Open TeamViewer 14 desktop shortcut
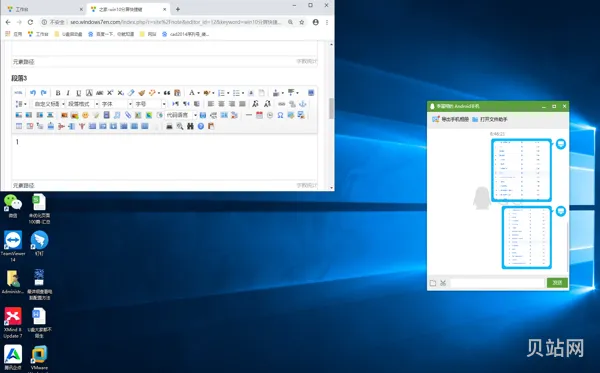 coord(13,246)
